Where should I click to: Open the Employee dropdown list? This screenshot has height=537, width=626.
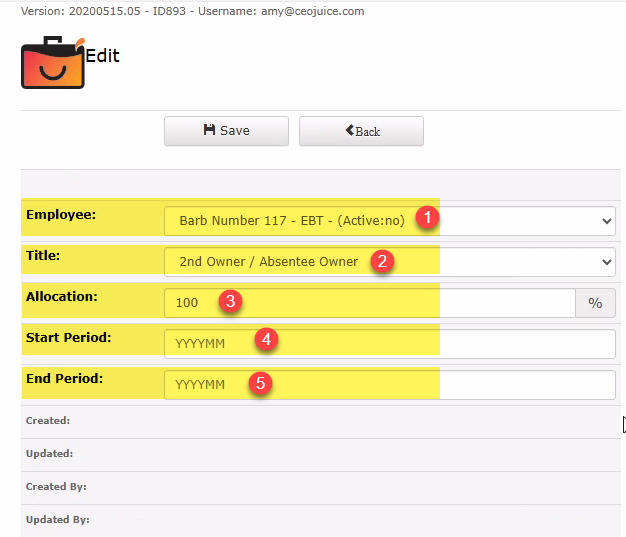[390, 221]
